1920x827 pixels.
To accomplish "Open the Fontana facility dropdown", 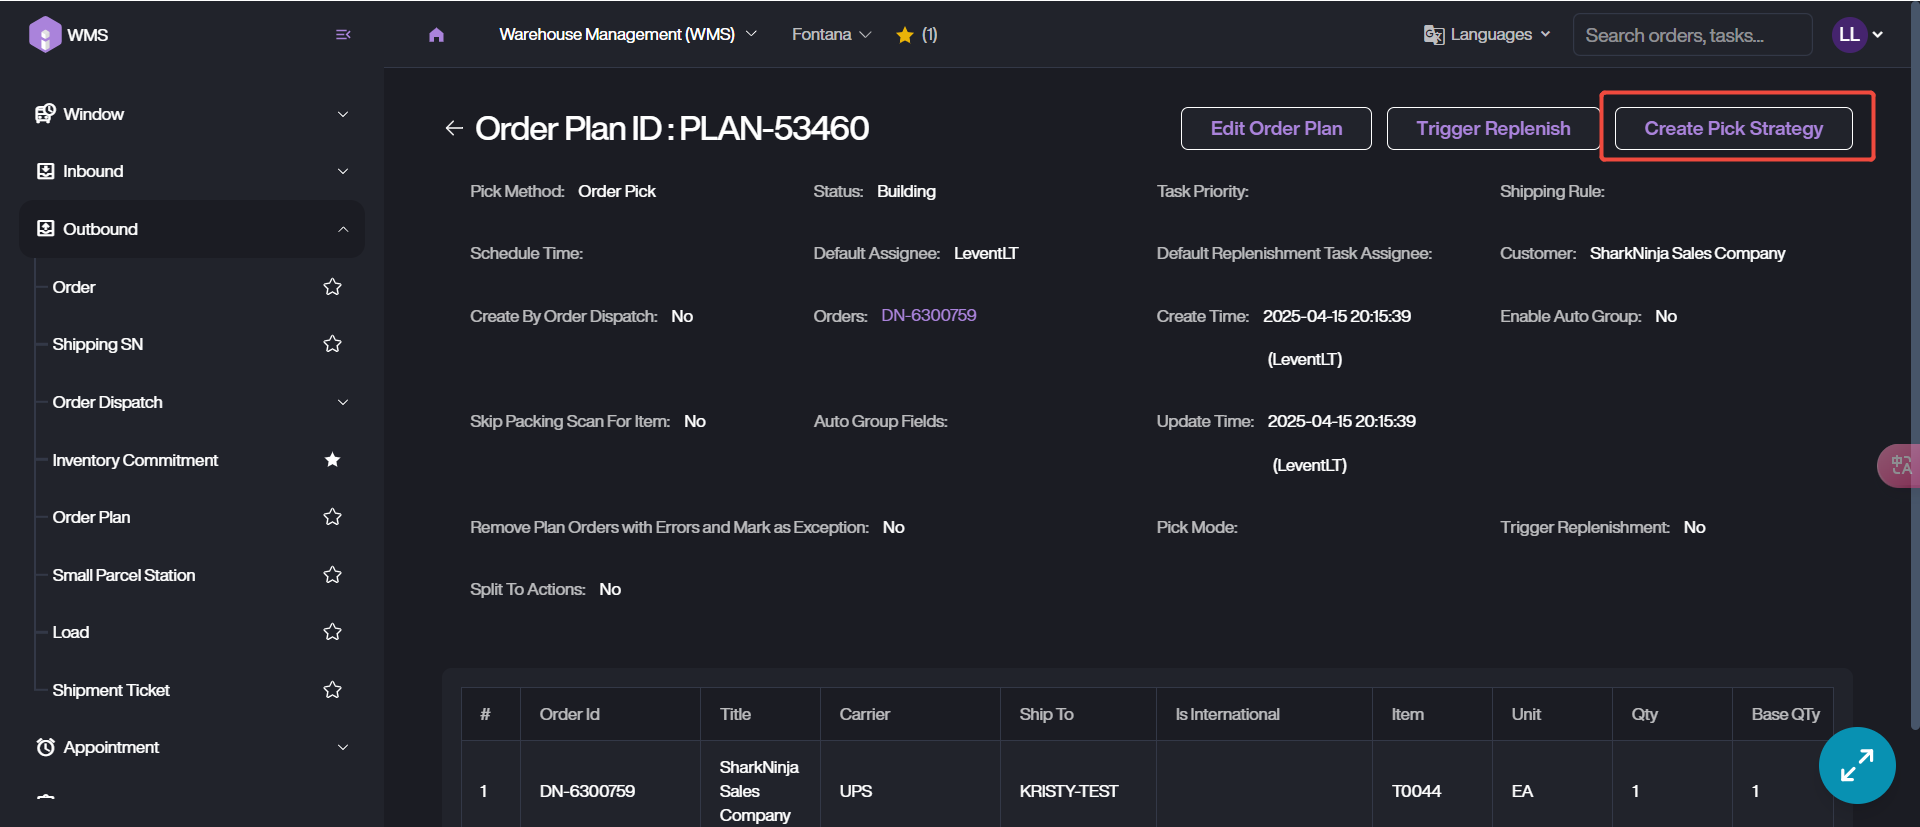I will point(831,35).
